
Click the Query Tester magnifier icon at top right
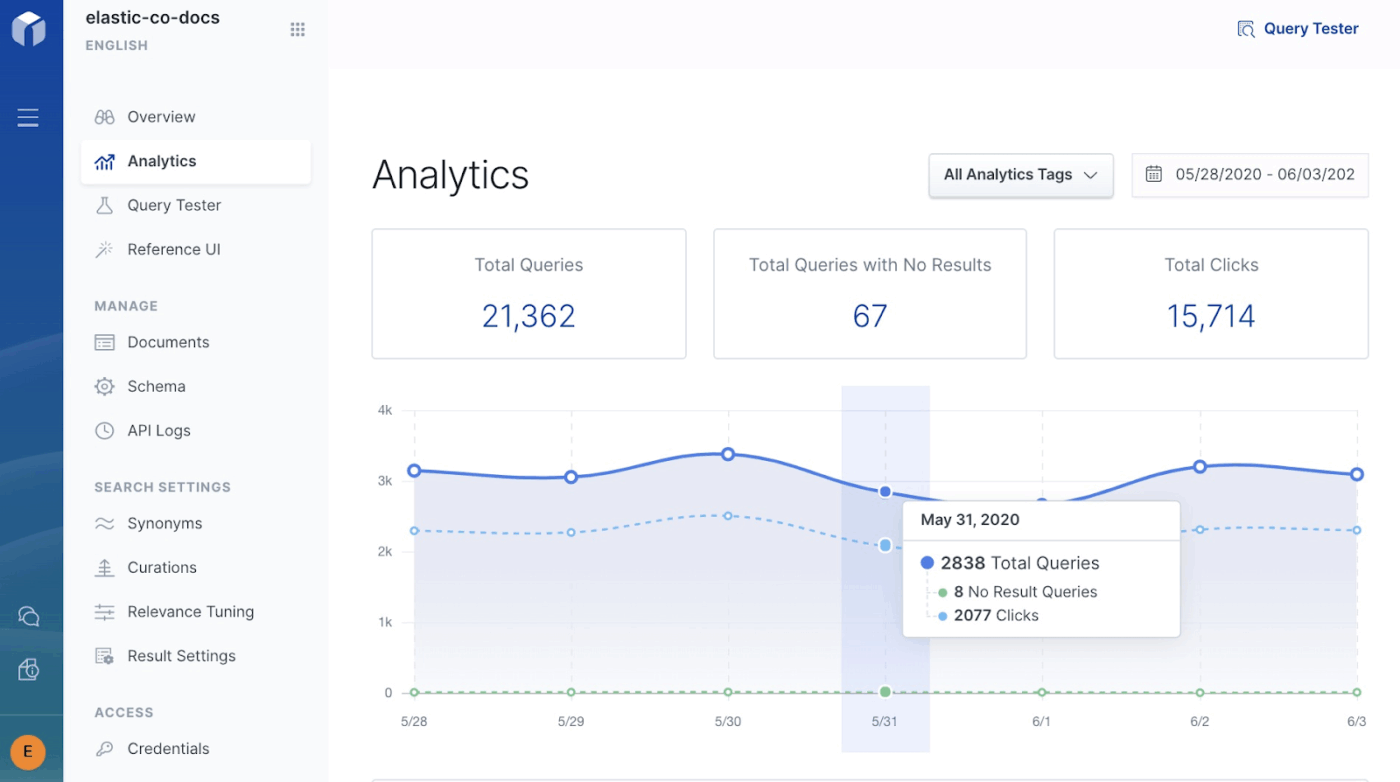[1246, 29]
